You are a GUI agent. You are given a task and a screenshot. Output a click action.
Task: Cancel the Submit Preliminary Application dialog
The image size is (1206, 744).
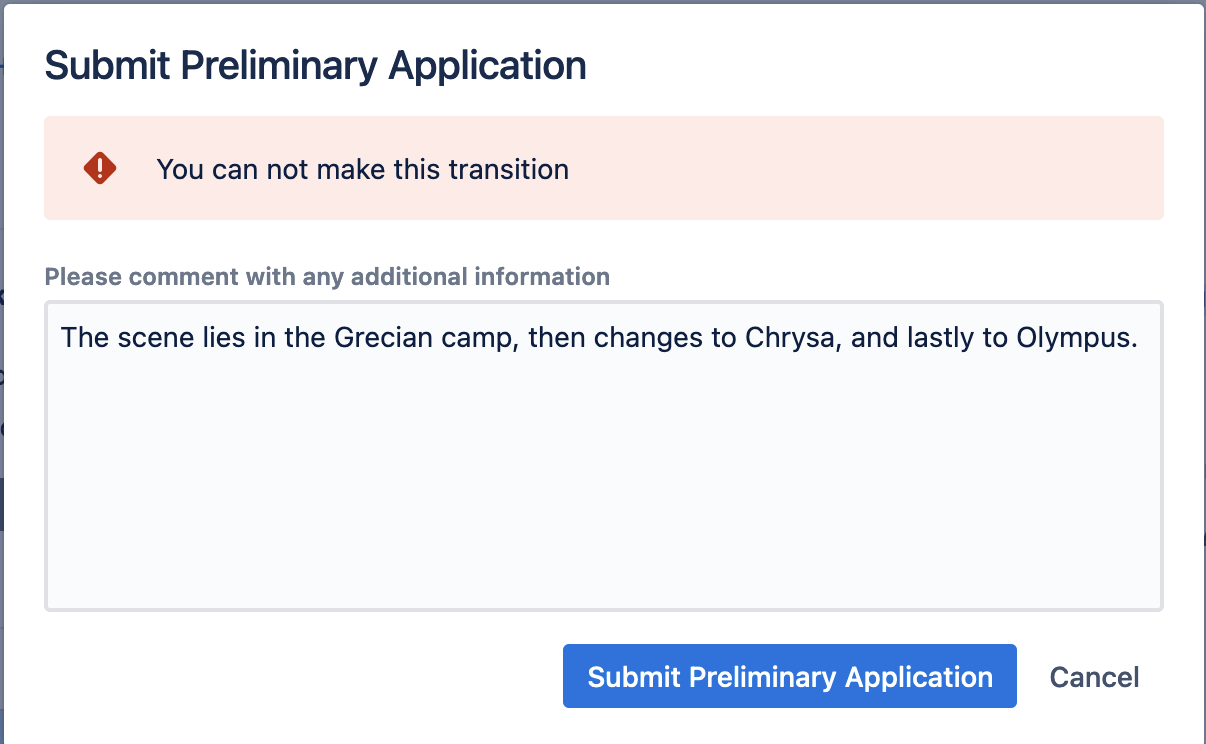1094,677
